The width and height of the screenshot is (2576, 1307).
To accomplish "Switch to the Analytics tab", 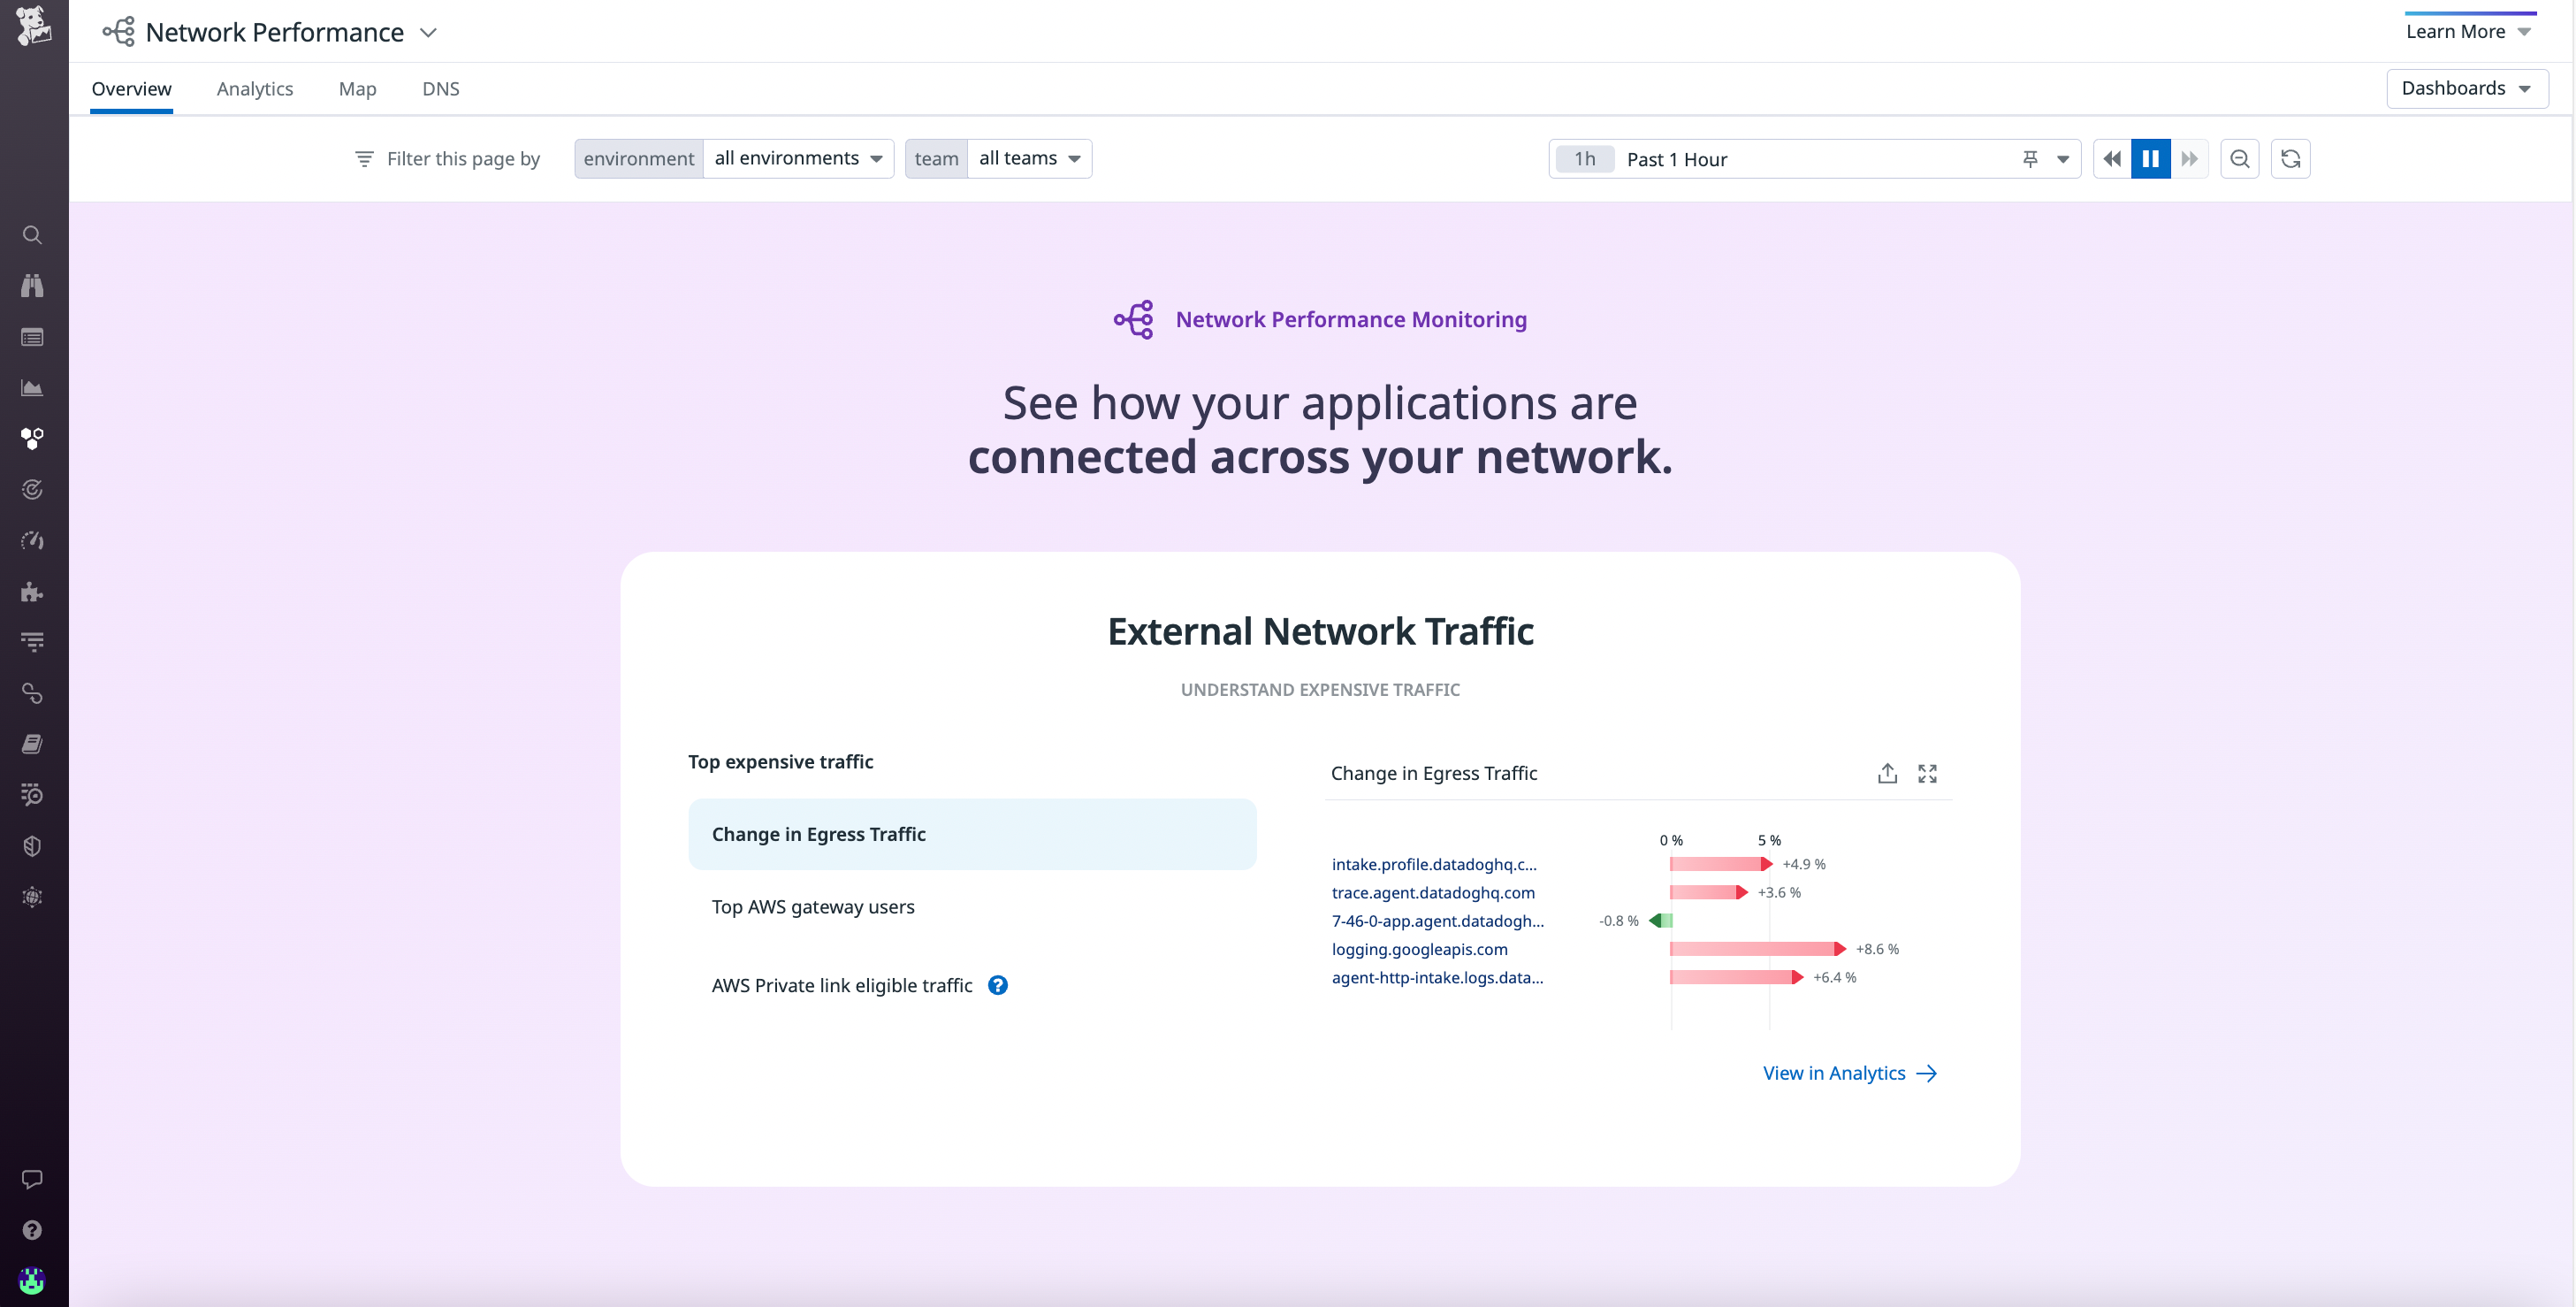I will point(255,88).
